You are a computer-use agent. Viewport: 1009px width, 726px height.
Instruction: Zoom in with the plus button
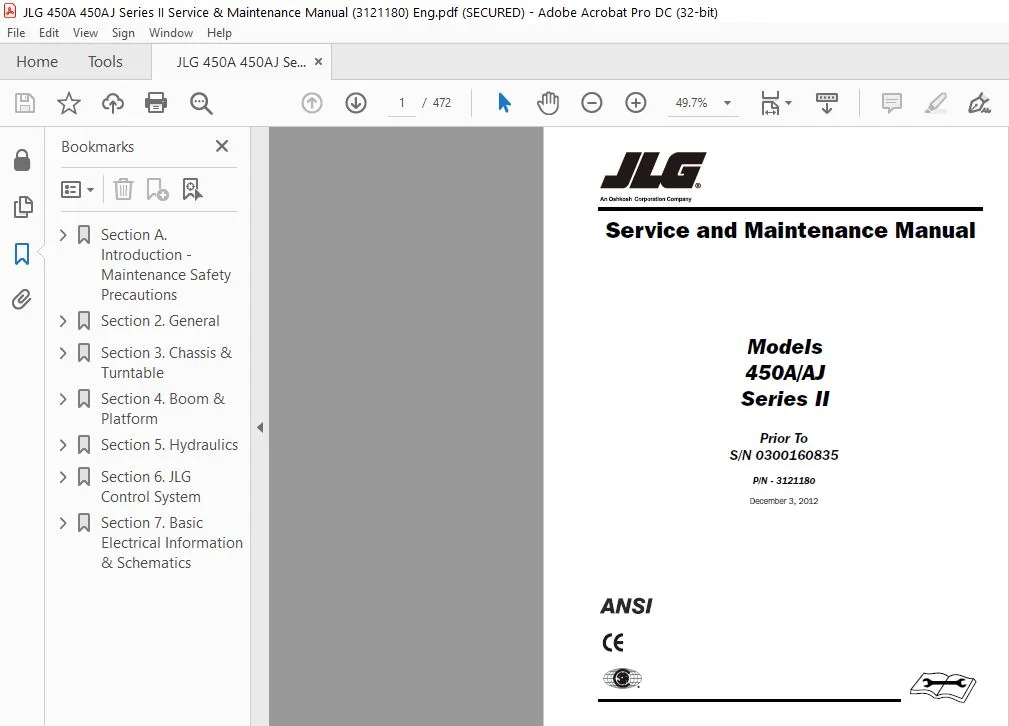[636, 103]
